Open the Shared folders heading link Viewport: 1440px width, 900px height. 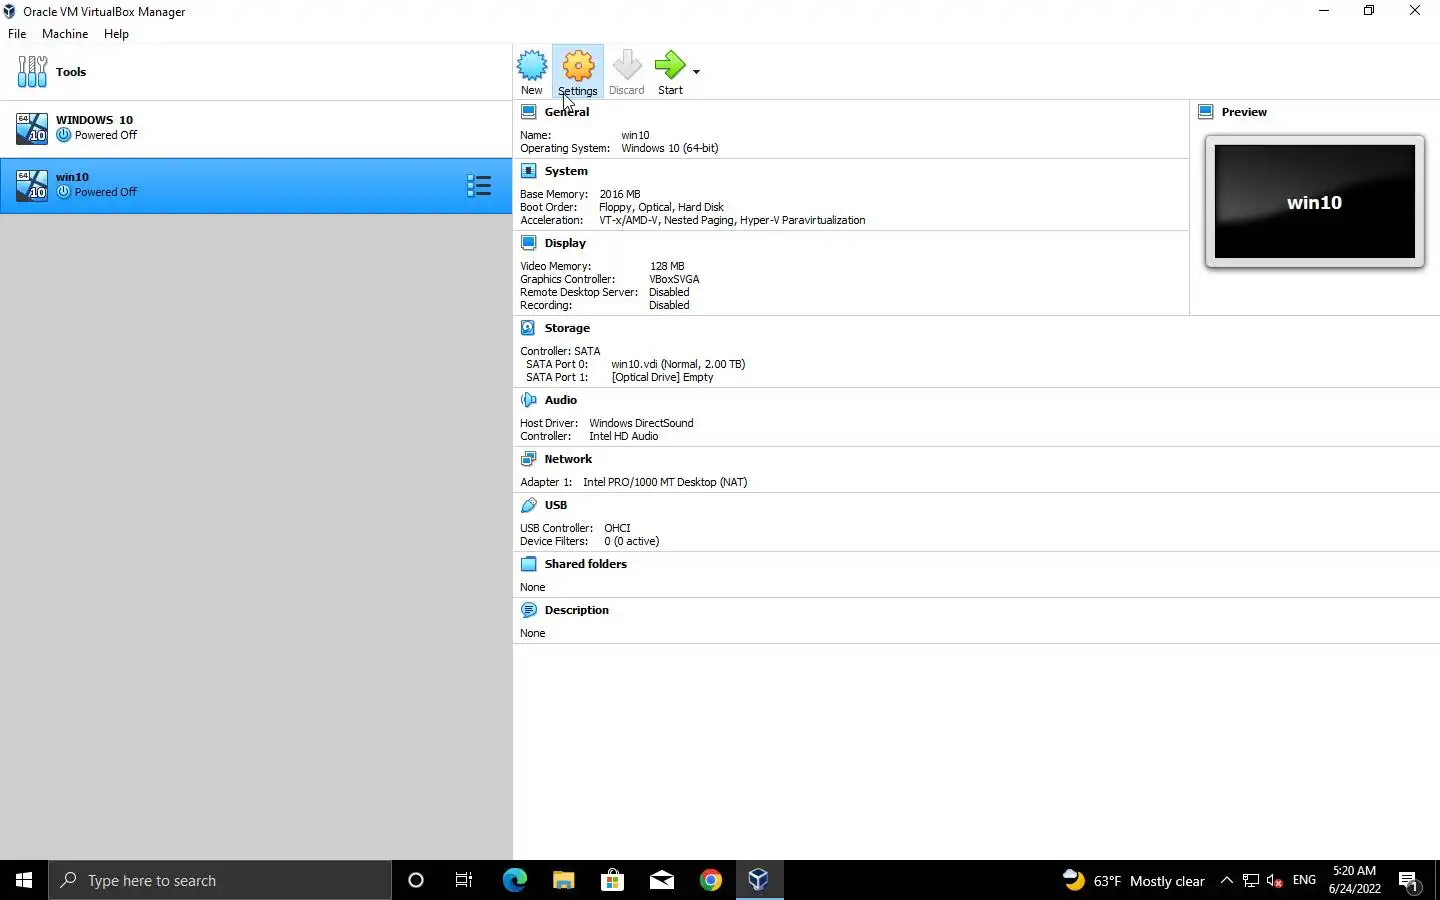[x=586, y=564]
